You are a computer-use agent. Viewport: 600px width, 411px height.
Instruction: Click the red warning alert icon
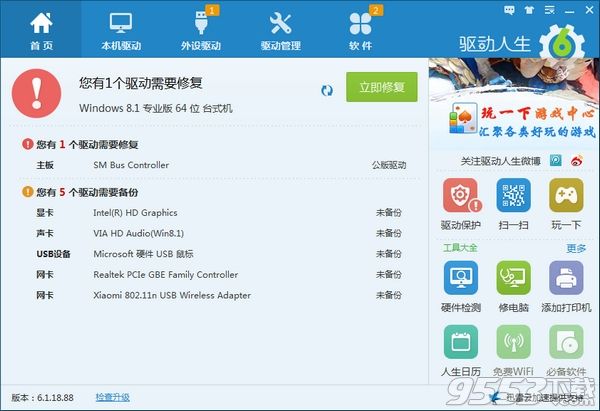[x=36, y=93]
